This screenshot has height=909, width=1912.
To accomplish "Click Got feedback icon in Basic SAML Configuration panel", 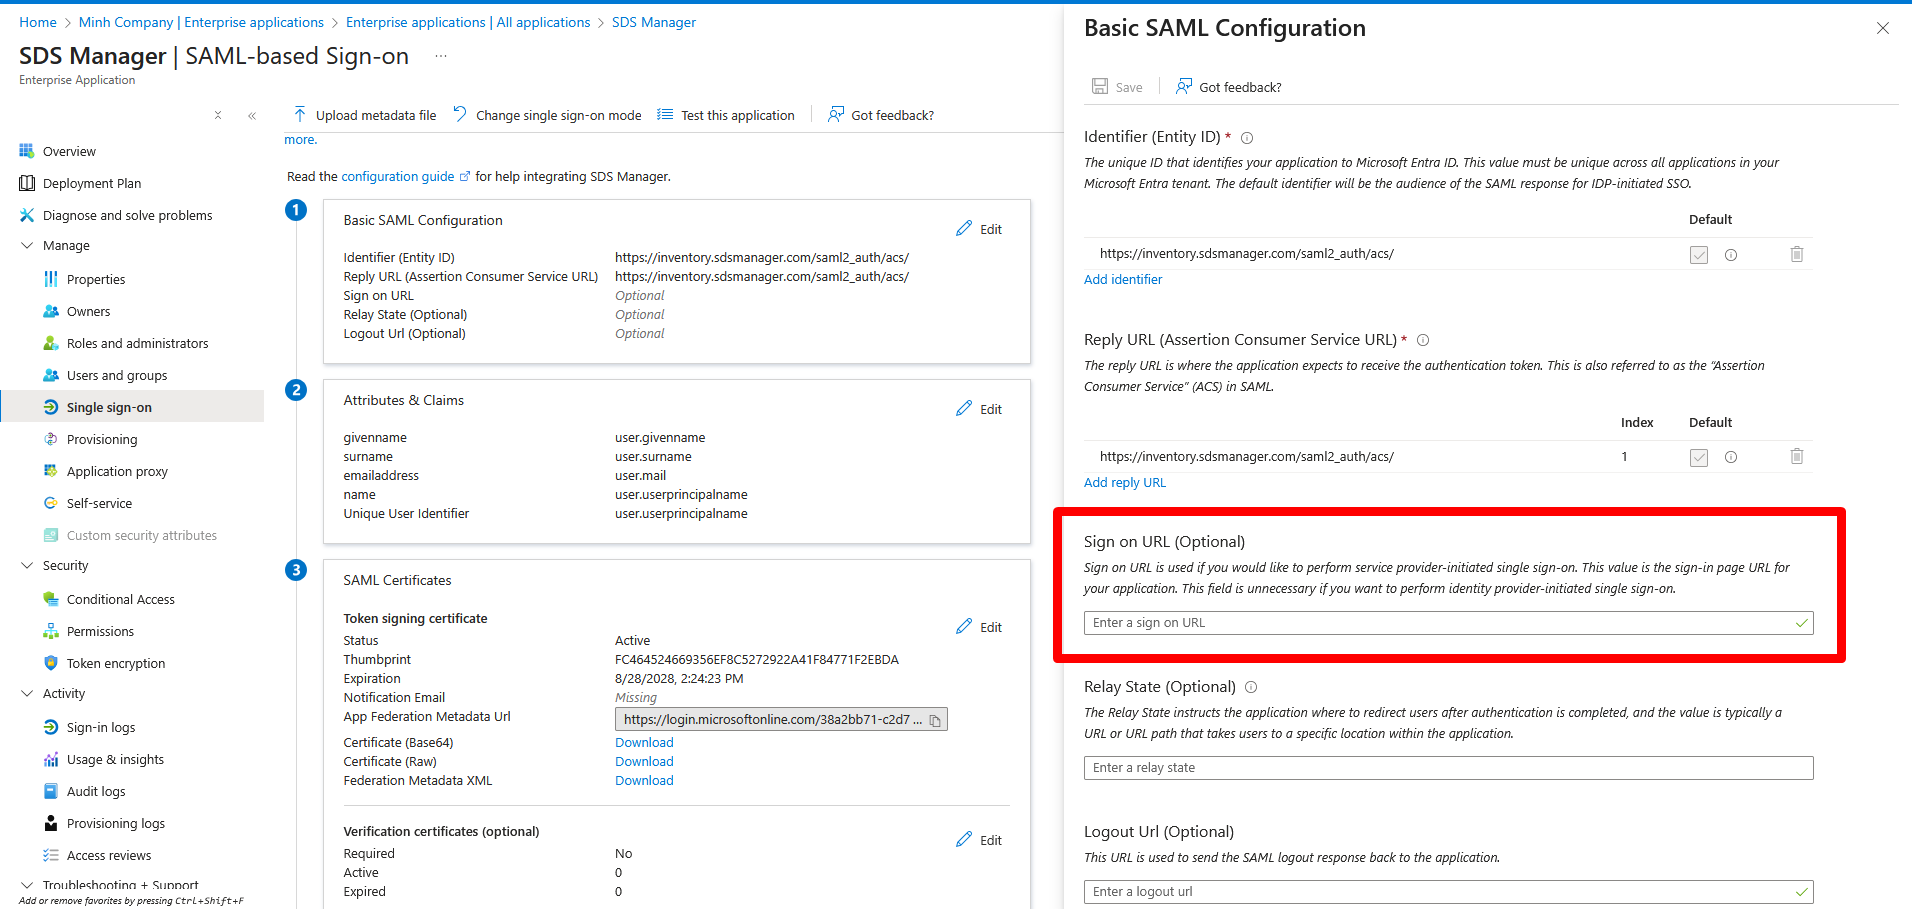I will tap(1184, 87).
